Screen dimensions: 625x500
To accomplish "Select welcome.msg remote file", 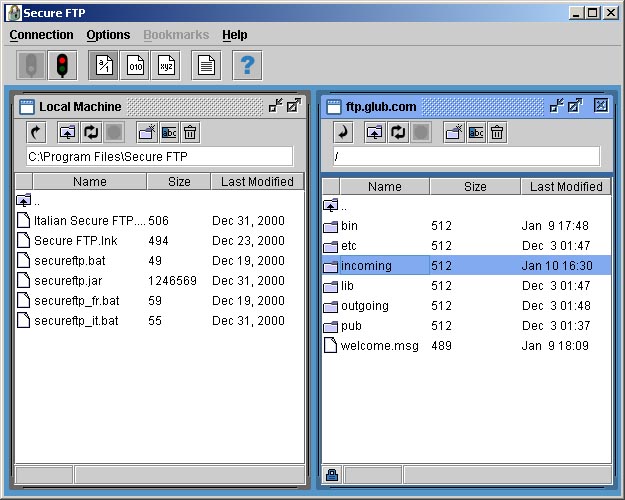I will pyautogui.click(x=466, y=345).
